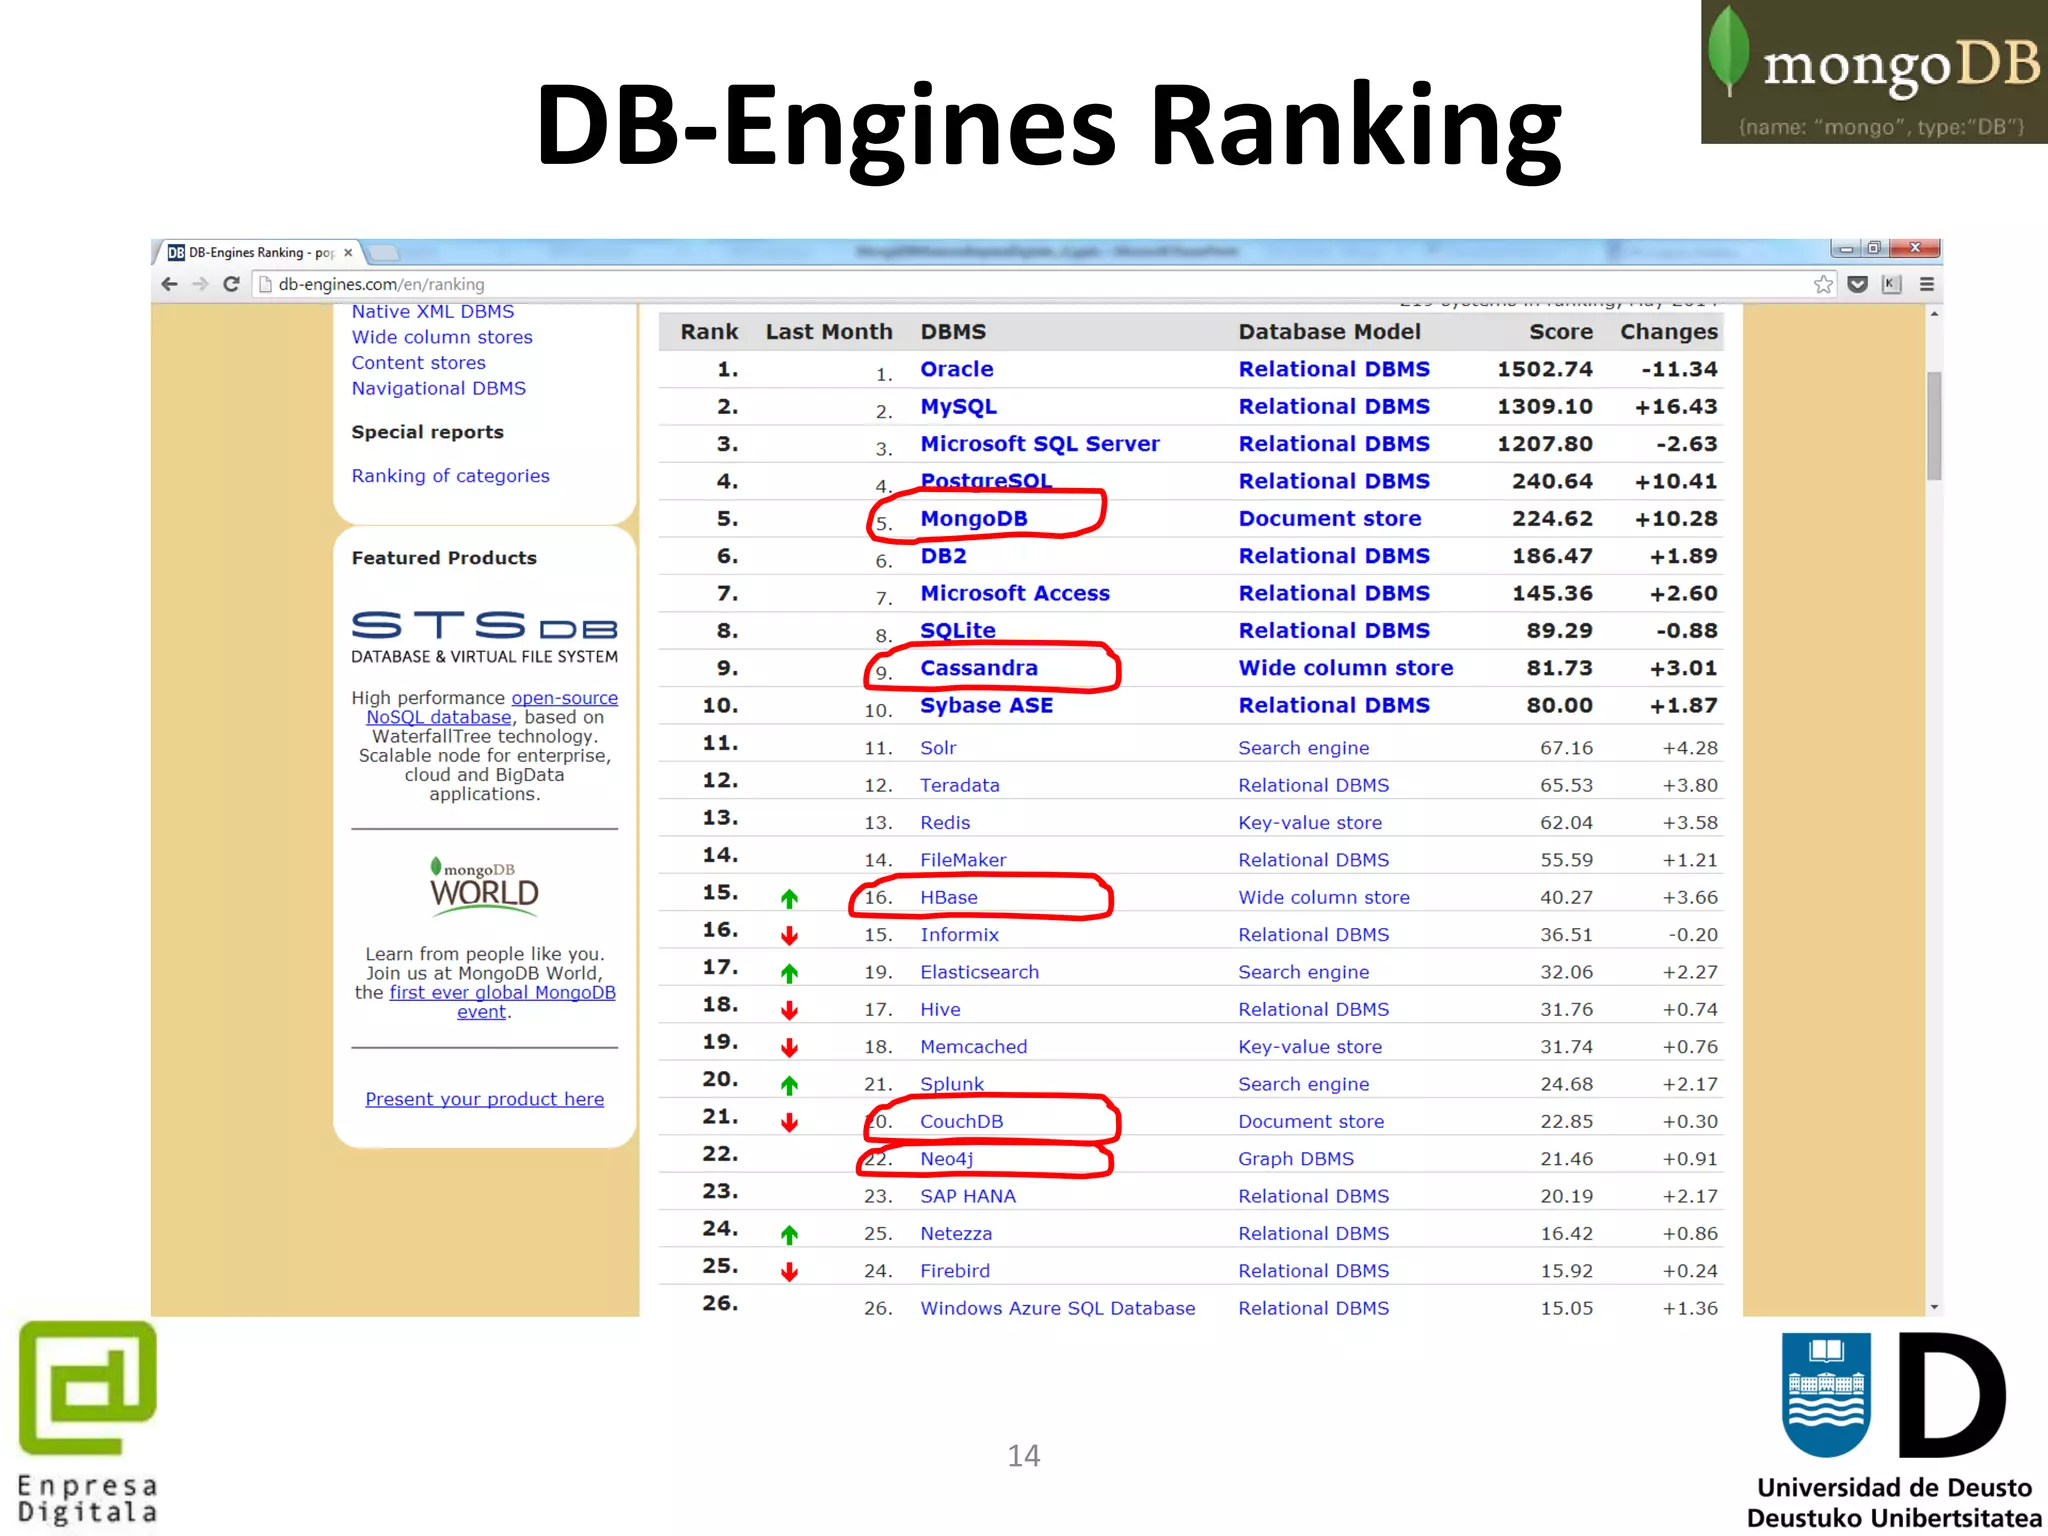
Task: Click the Changes column header
Action: coord(1669,332)
